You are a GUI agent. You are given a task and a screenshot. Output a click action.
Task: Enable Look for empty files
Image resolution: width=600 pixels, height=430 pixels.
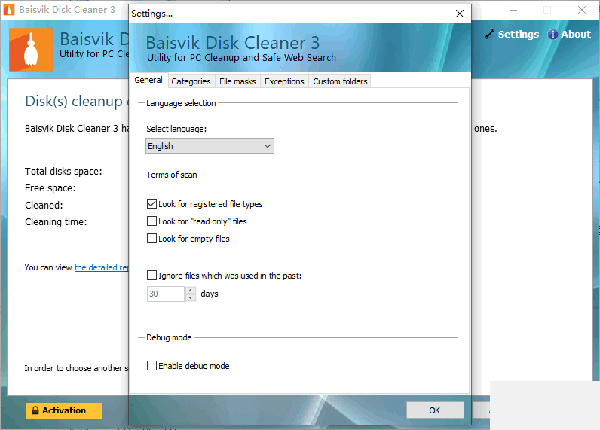[x=152, y=238]
